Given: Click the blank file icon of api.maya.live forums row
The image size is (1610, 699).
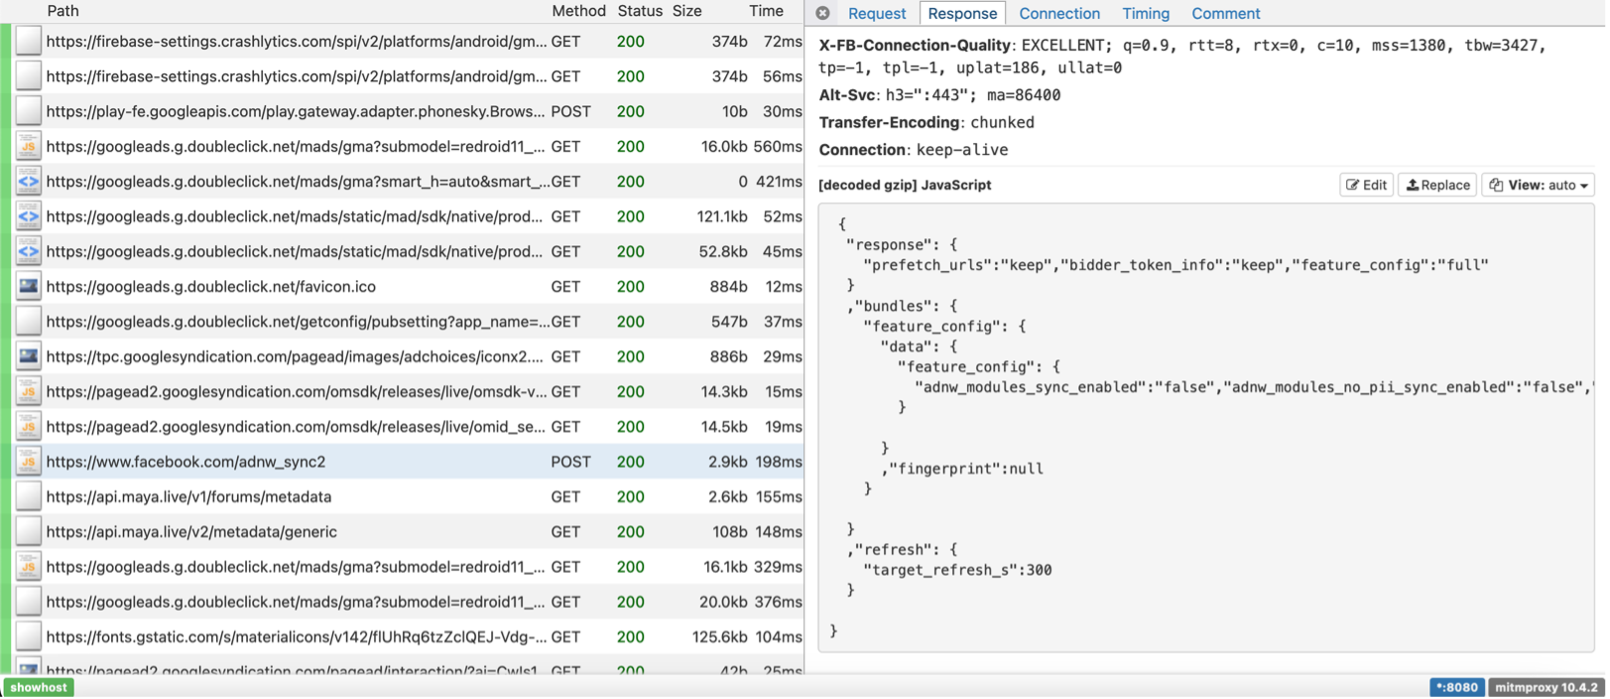Looking at the screenshot, I should pyautogui.click(x=28, y=497).
